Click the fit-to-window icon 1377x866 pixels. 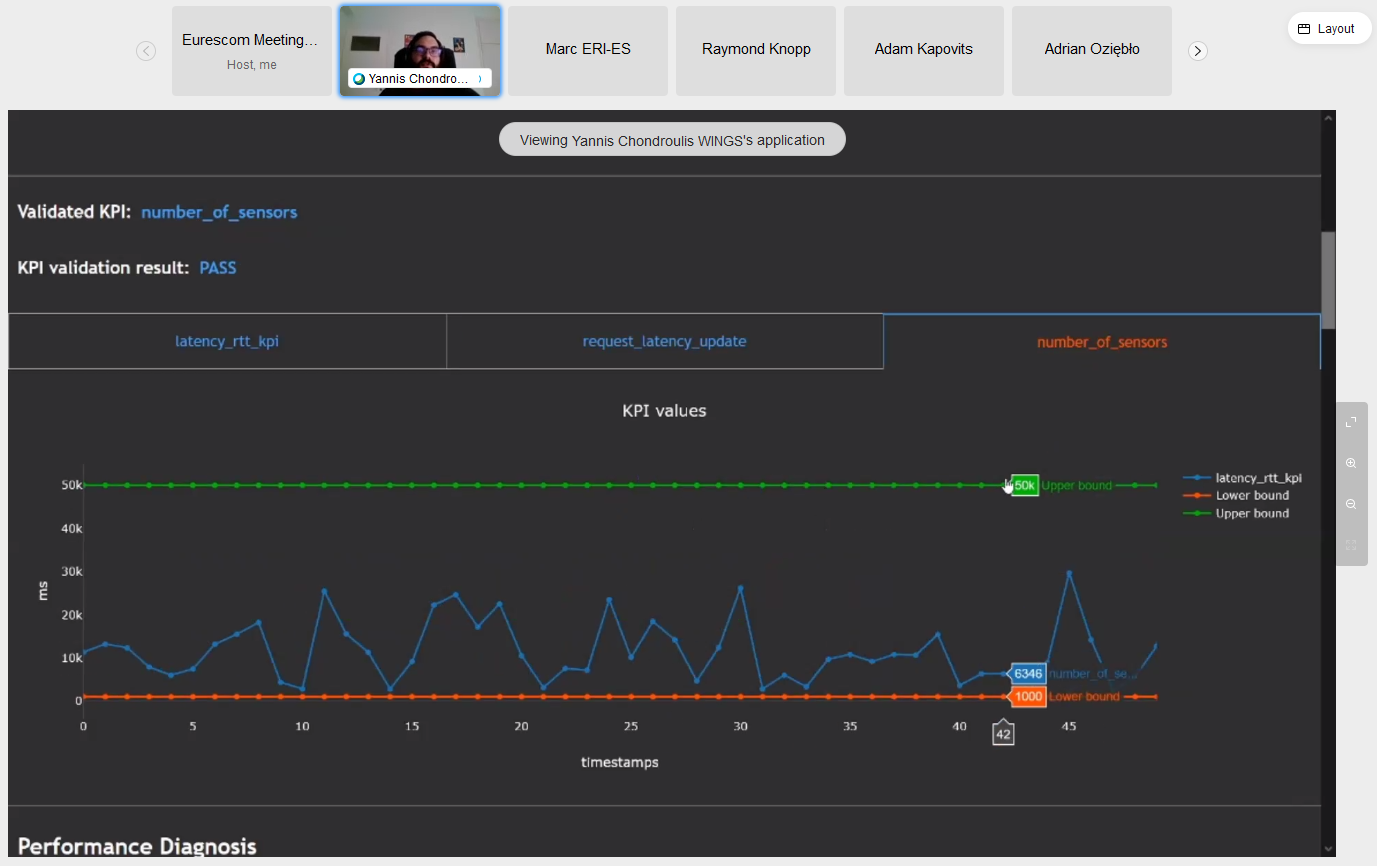[1351, 545]
